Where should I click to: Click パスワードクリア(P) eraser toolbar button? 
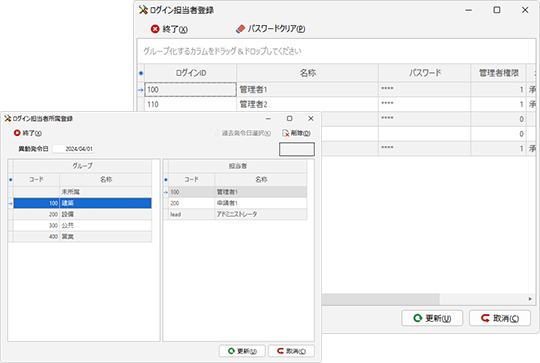pyautogui.click(x=270, y=29)
